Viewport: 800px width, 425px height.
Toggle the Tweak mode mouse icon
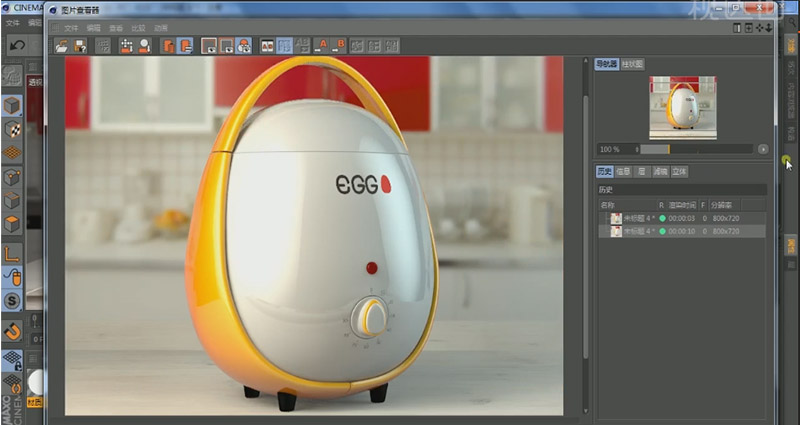coord(12,277)
